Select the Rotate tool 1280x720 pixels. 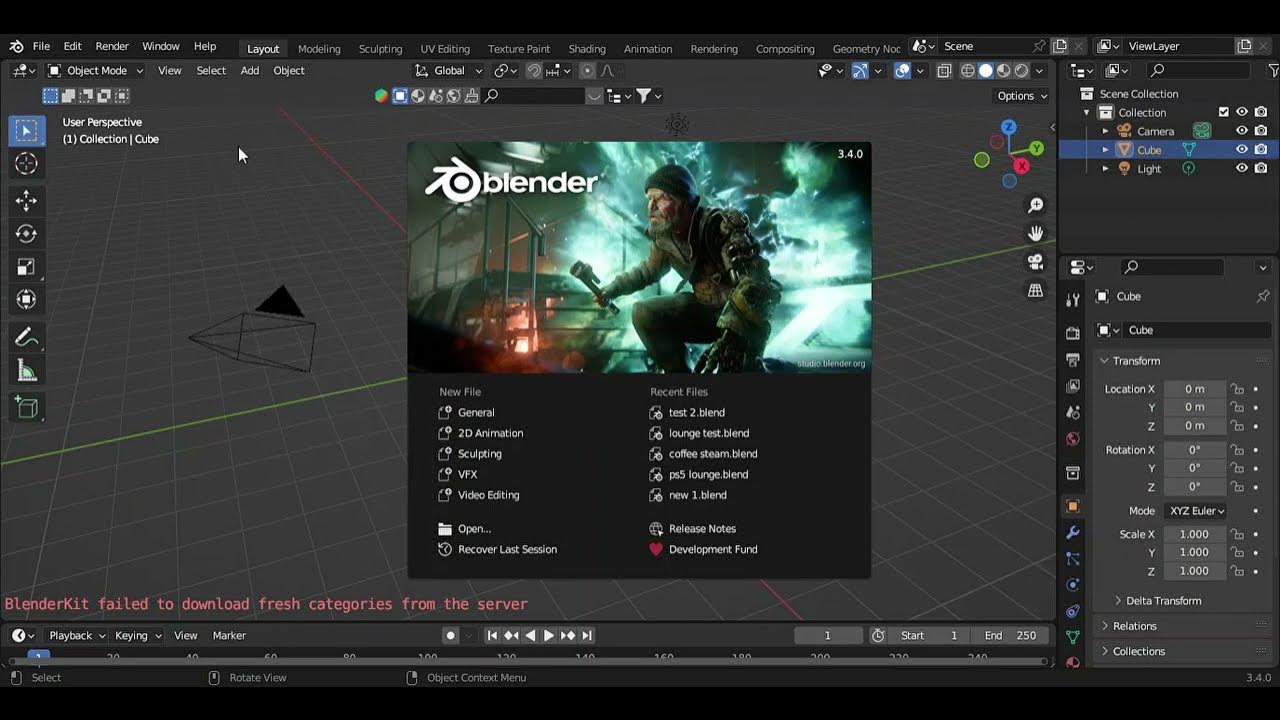pos(27,233)
